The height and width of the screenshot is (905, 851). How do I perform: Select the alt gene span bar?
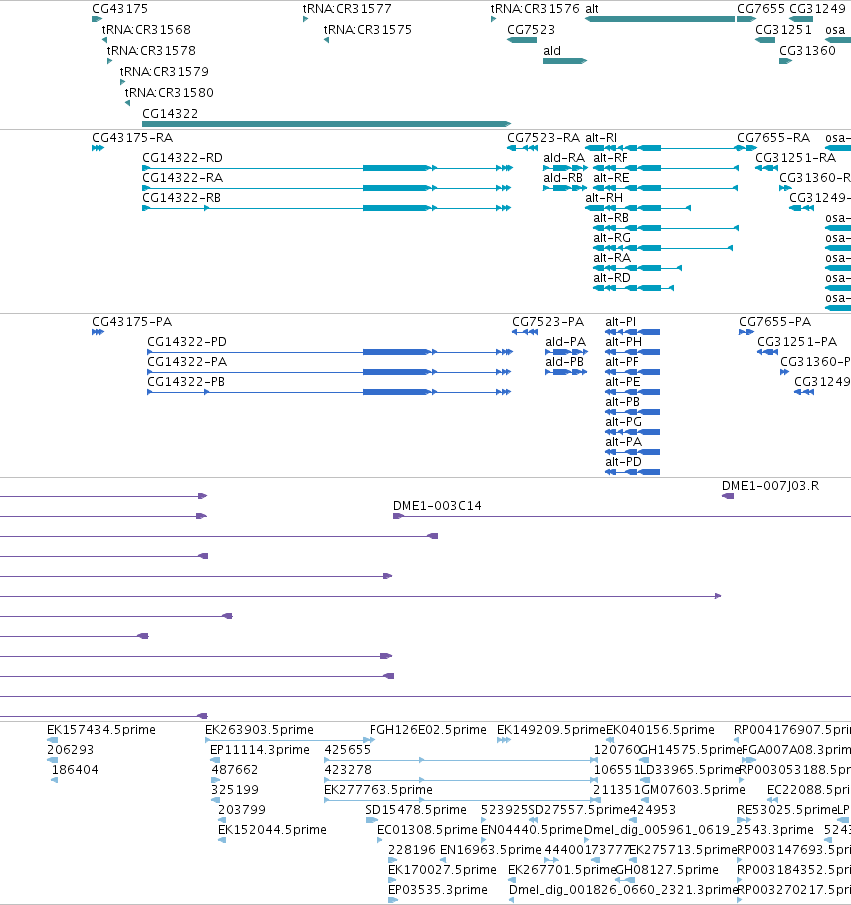(660, 19)
